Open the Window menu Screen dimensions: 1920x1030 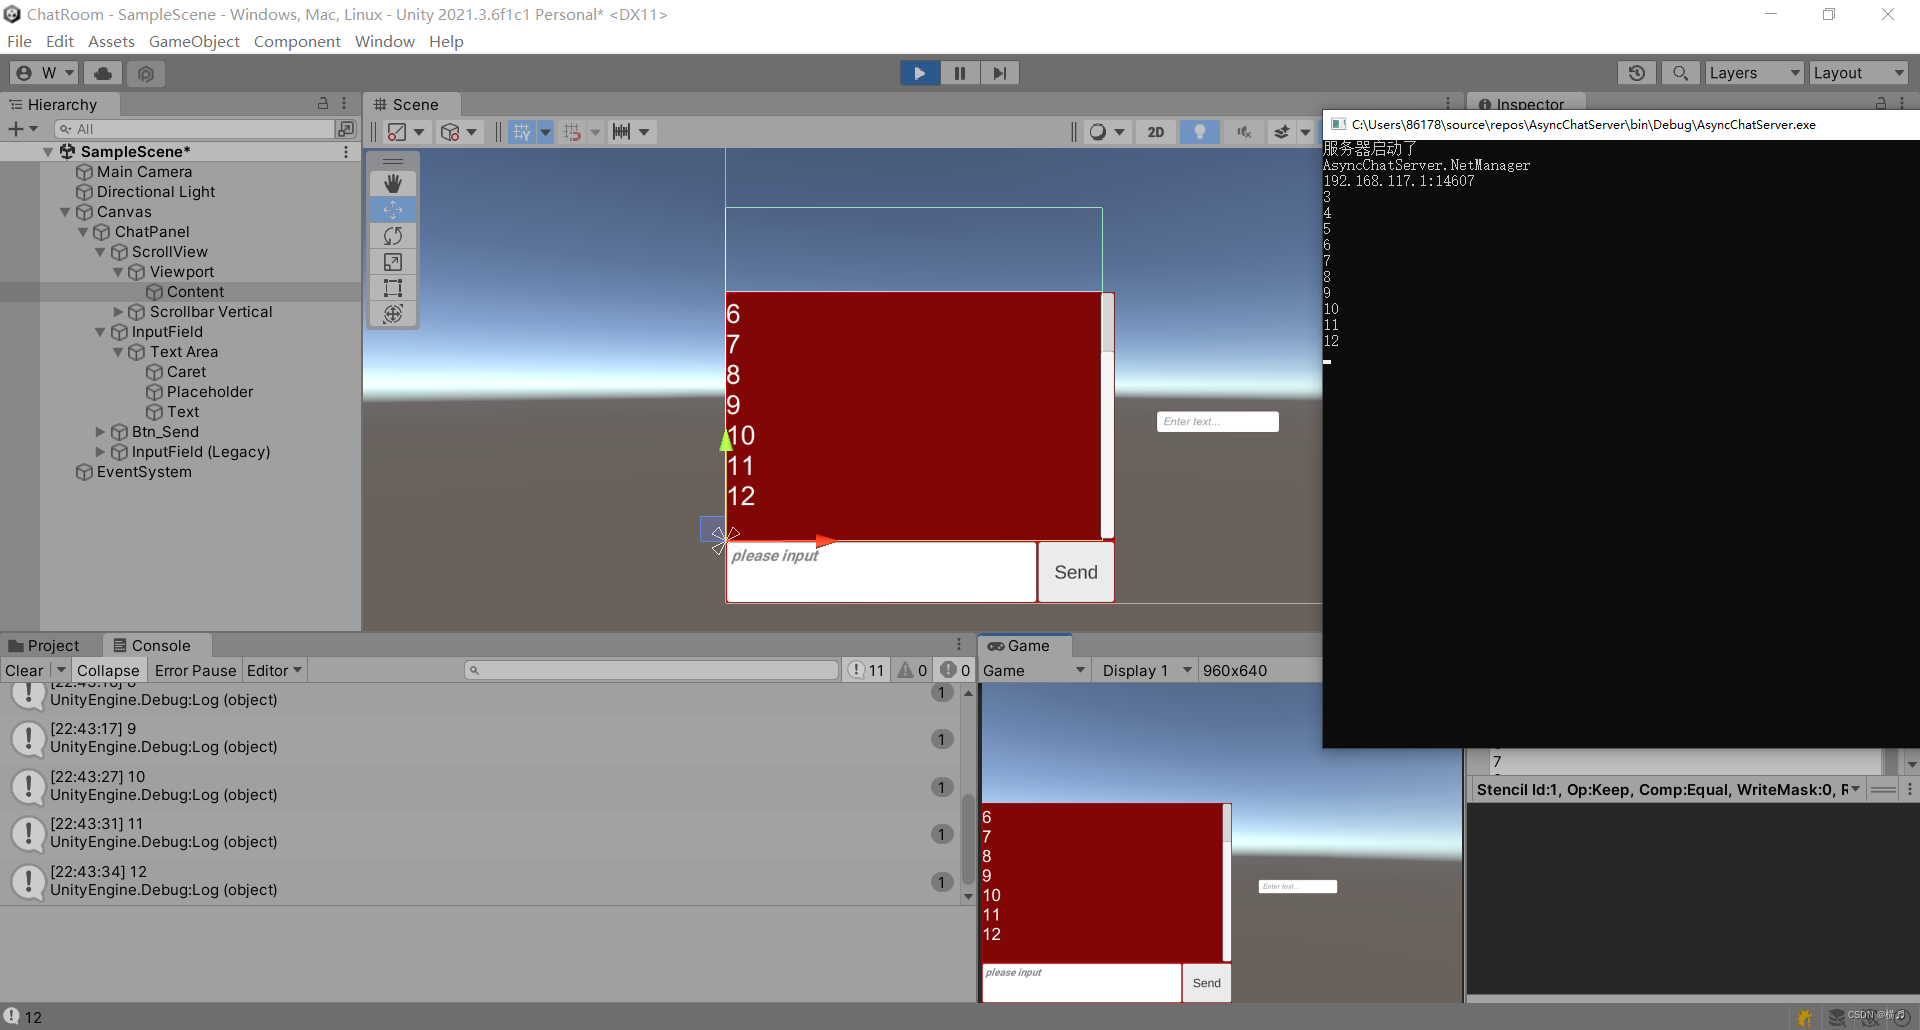point(384,41)
